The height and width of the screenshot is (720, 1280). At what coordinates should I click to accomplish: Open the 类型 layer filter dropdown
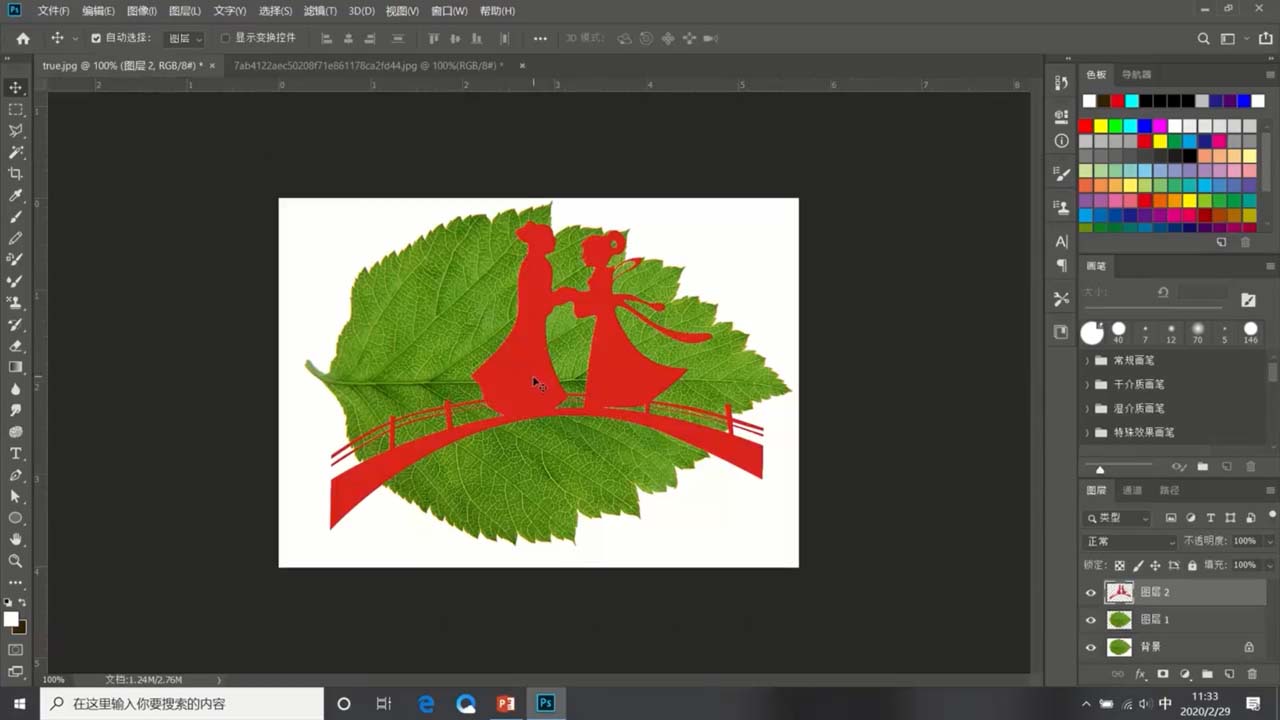tap(1116, 518)
